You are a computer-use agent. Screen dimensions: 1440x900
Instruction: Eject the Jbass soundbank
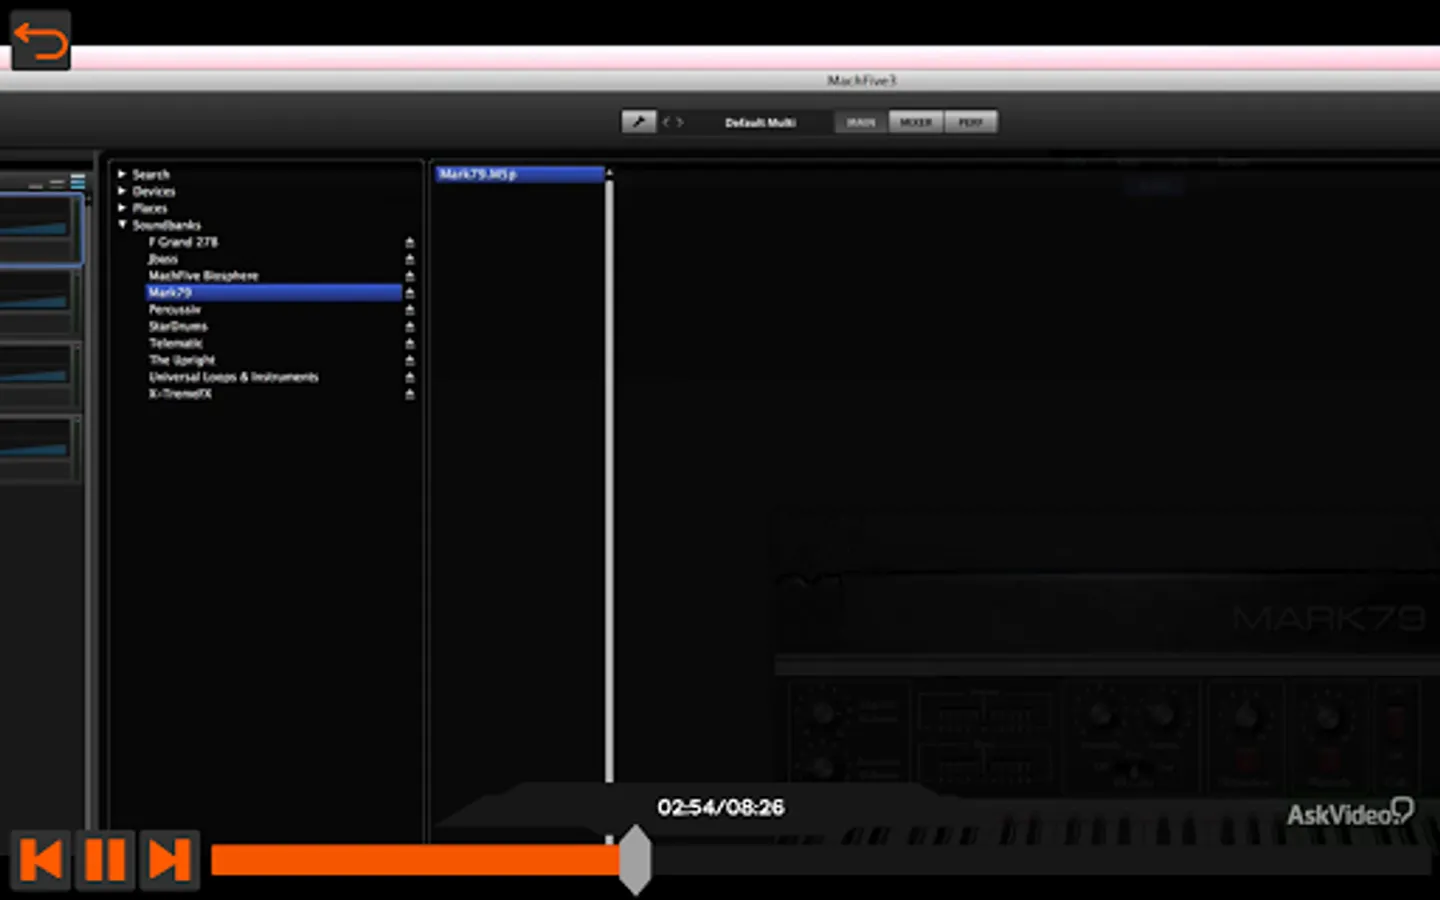(x=409, y=259)
